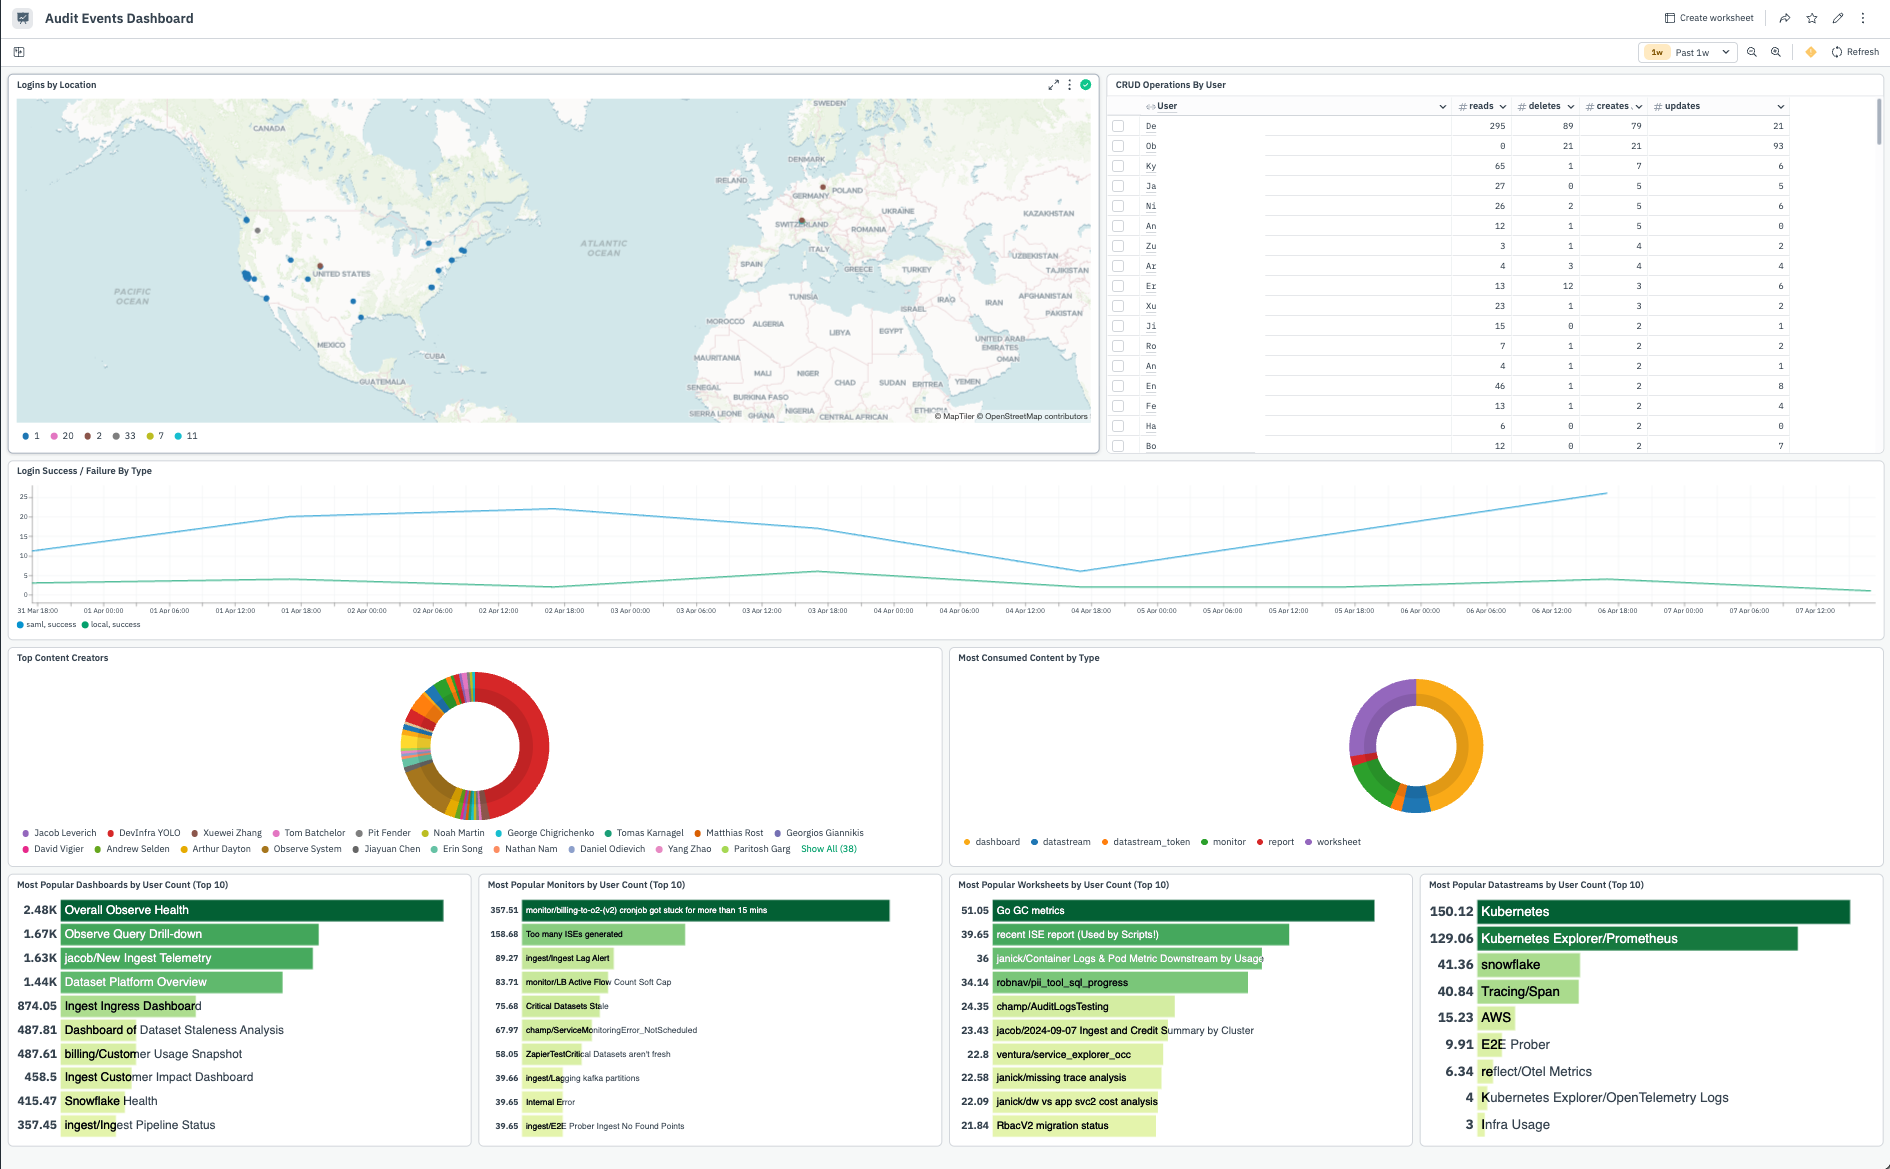The image size is (1890, 1169).
Task: Open the reads column dropdown arrow
Action: [1502, 107]
